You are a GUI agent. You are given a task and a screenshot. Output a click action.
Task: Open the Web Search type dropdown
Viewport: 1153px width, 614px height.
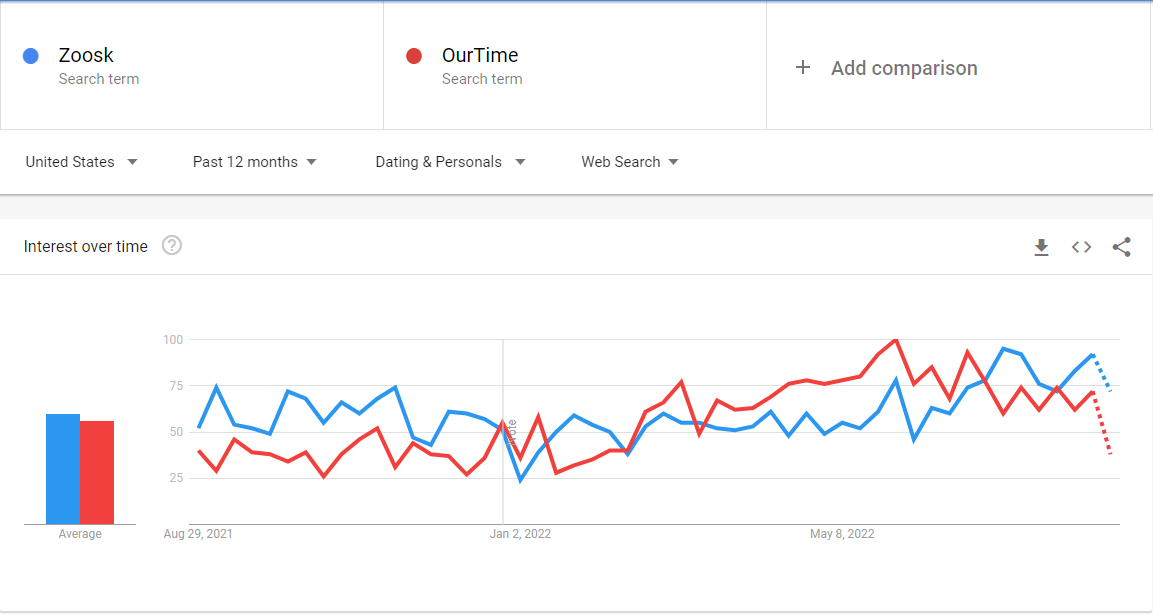tap(629, 162)
